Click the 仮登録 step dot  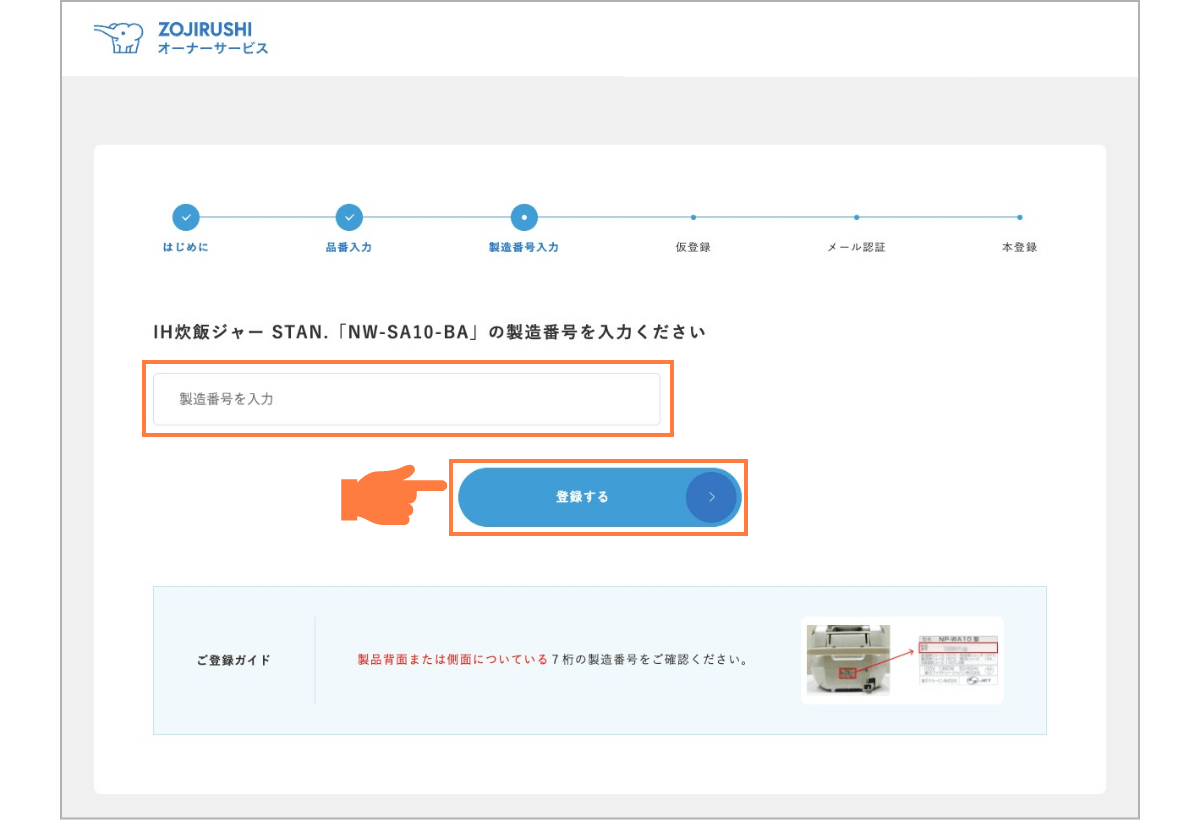point(693,217)
